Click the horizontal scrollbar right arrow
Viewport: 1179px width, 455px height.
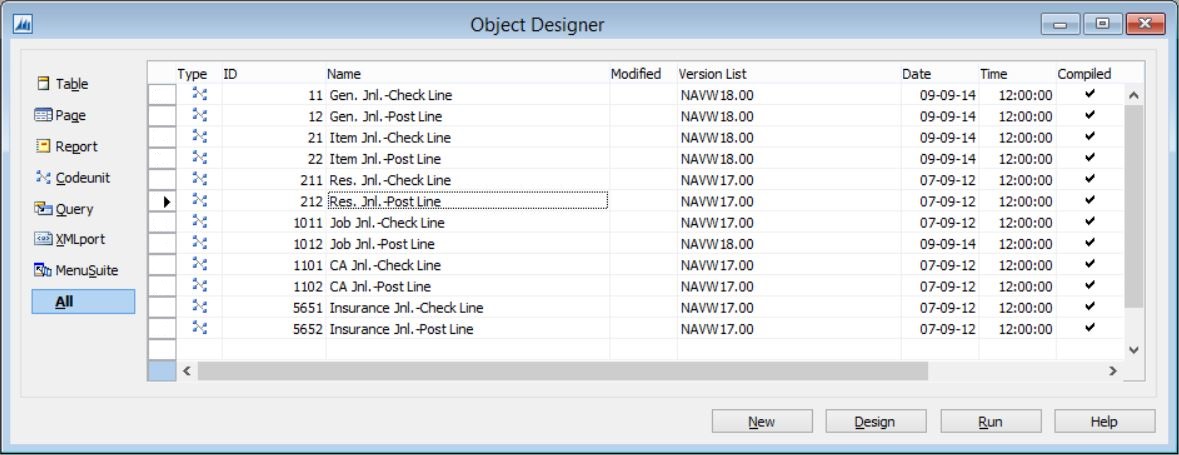[x=1113, y=371]
